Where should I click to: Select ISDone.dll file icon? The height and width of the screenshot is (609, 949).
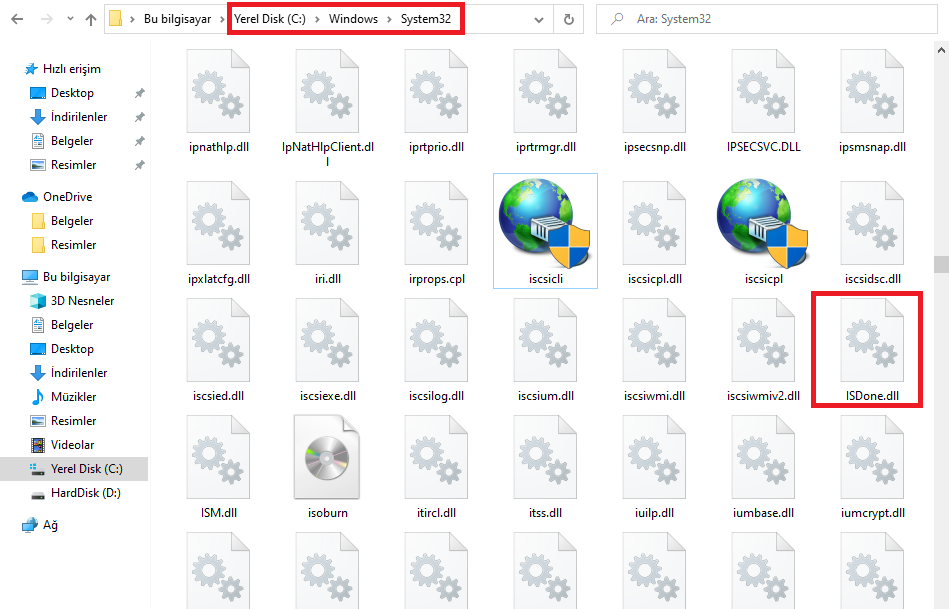pos(872,340)
